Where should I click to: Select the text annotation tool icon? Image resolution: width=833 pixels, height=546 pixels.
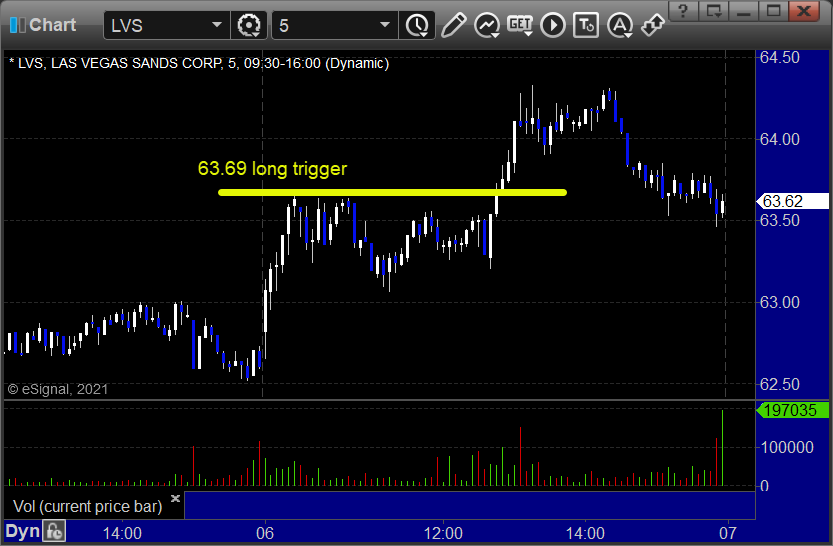coord(586,25)
